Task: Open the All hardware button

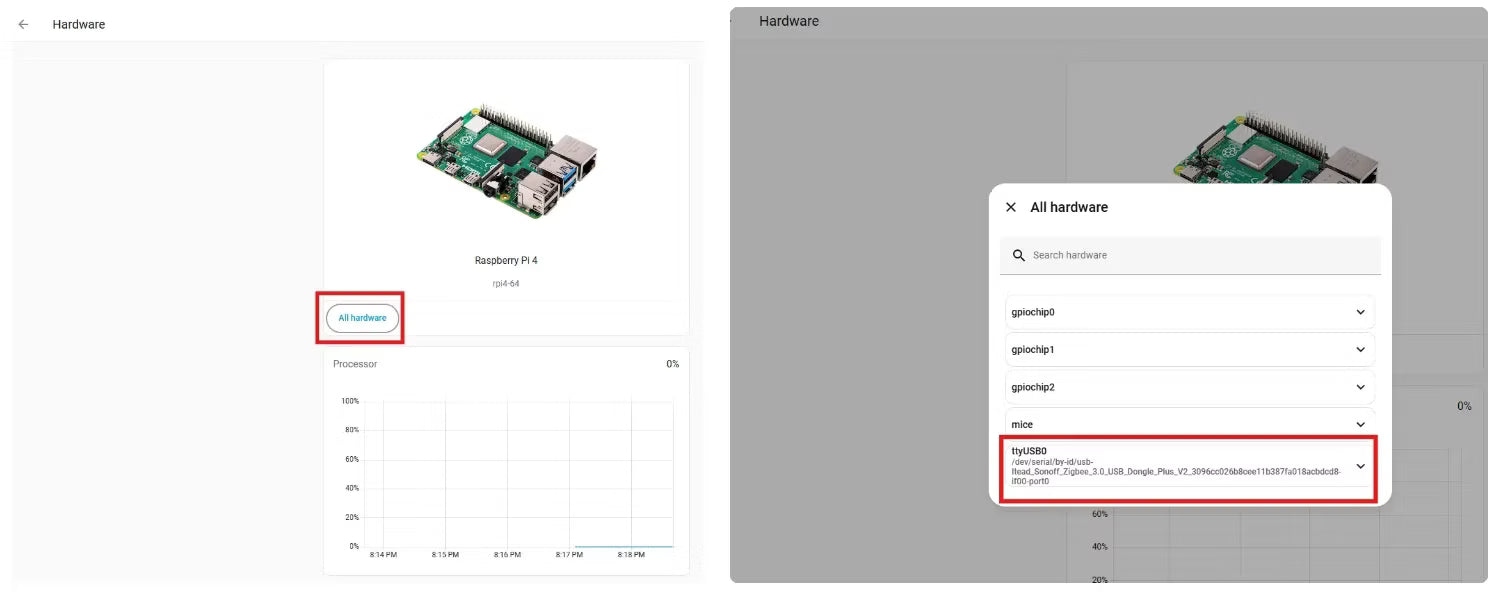Action: (362, 318)
